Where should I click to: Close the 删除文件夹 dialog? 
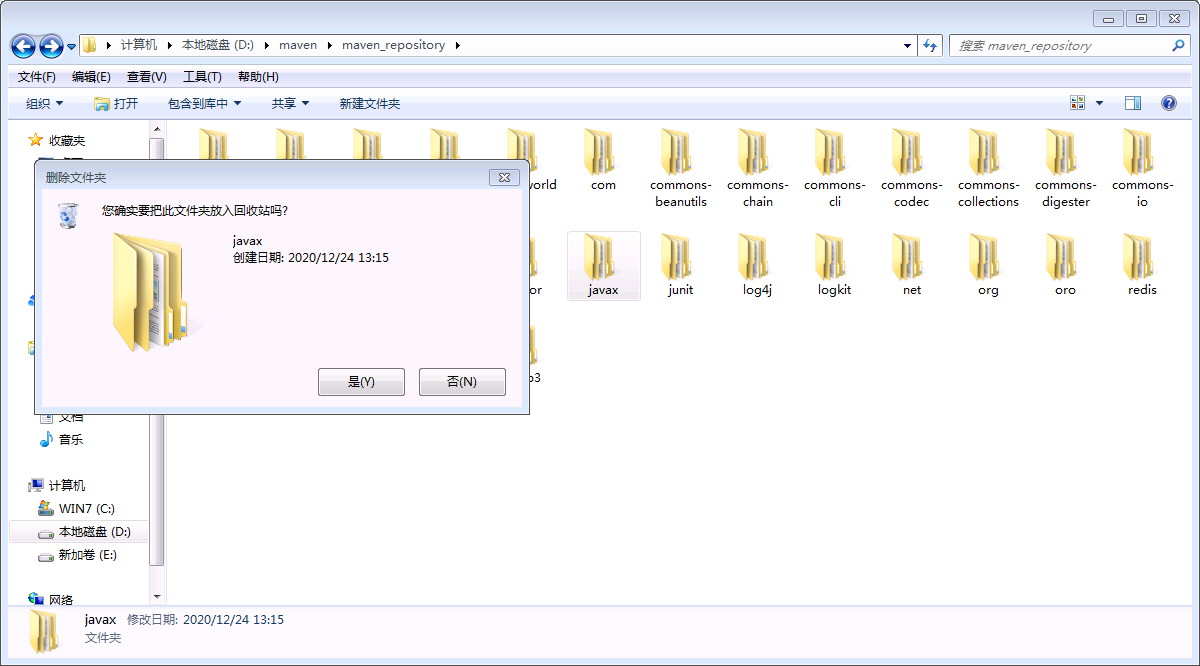tap(504, 177)
